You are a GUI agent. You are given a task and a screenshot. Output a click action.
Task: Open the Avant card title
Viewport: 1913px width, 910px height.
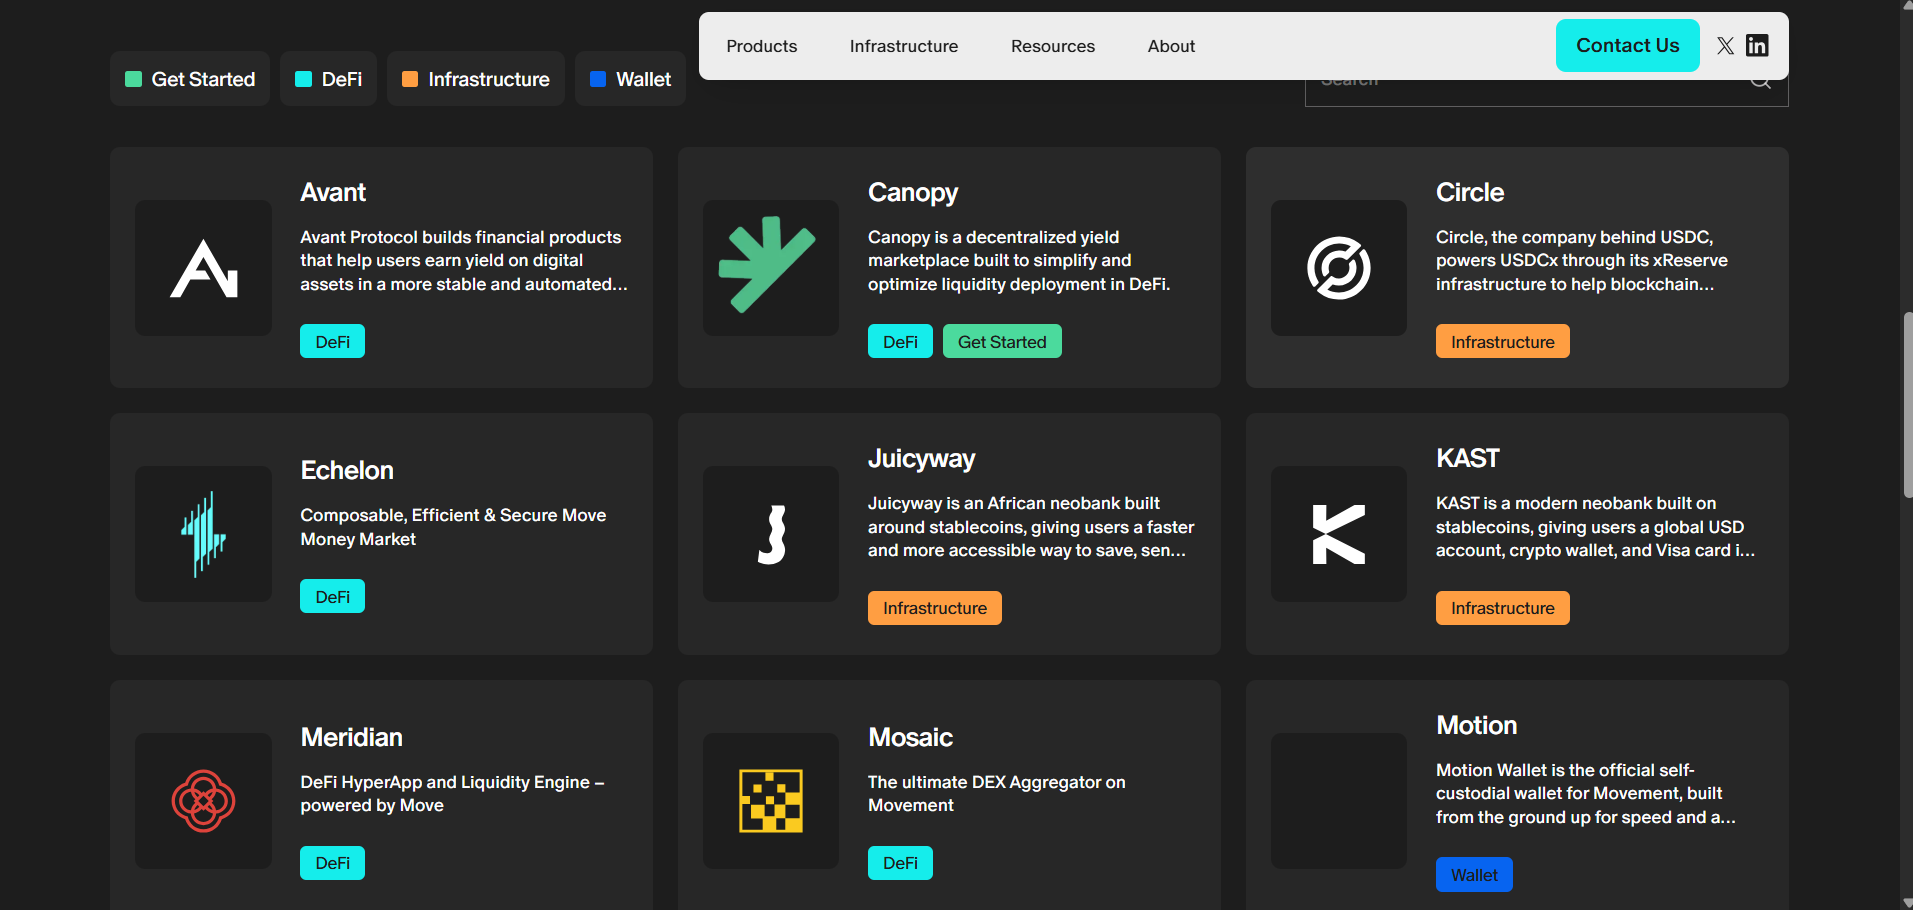333,192
